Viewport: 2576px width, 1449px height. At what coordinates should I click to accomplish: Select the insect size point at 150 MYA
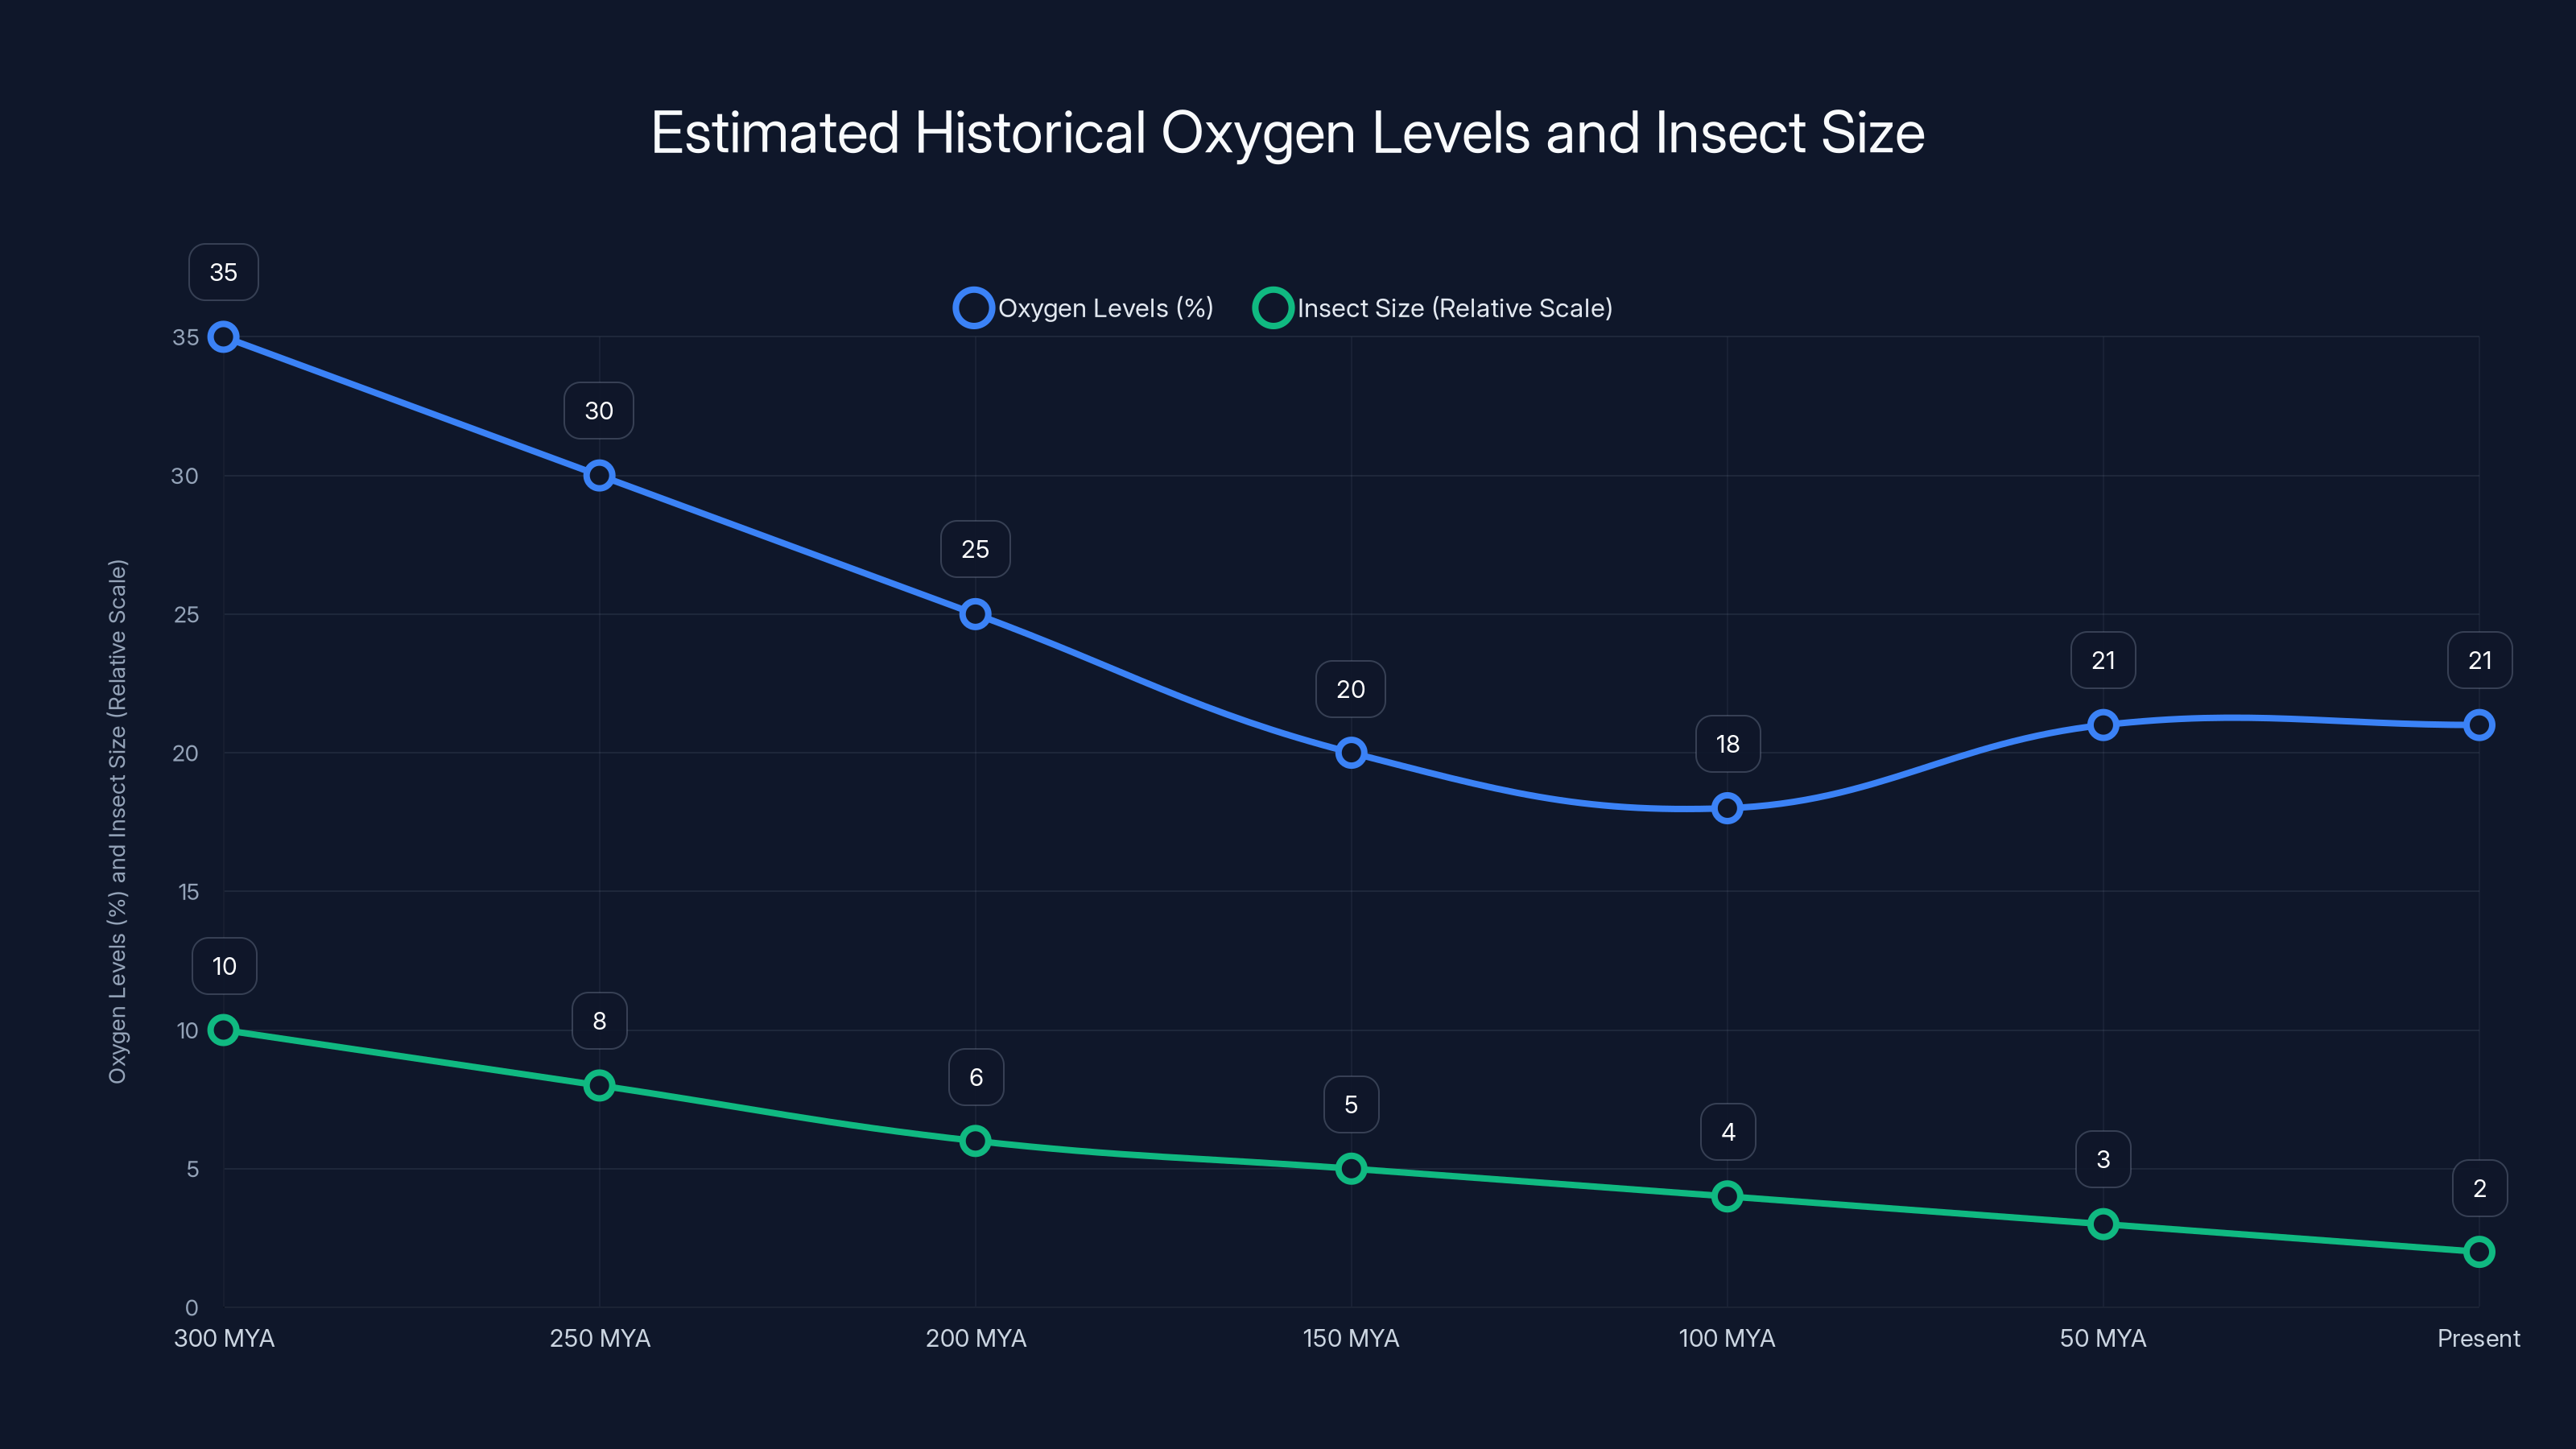[x=1351, y=1169]
